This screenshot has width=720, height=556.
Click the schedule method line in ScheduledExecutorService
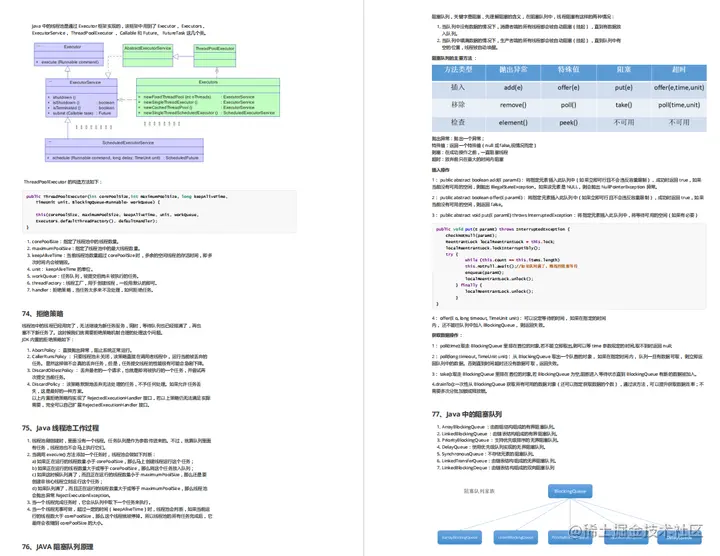point(123,158)
